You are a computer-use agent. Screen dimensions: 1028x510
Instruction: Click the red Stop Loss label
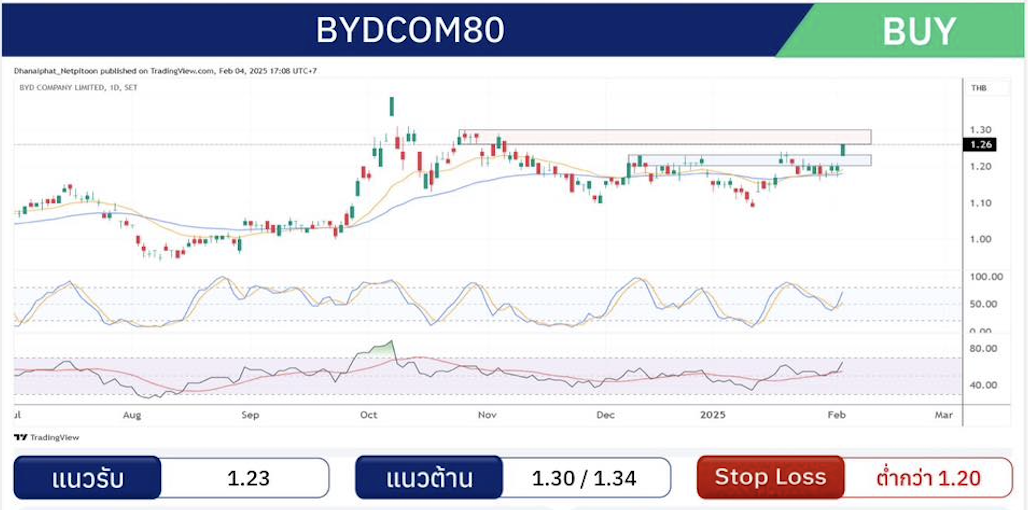pos(770,477)
